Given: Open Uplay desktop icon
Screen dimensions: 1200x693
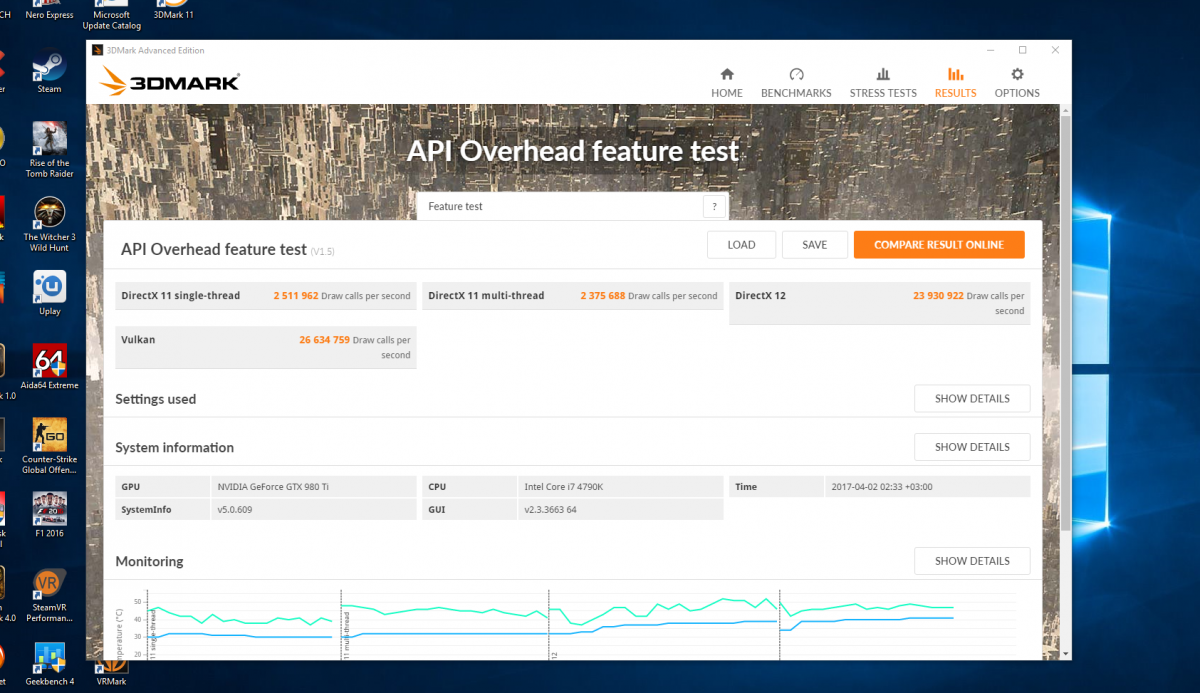Looking at the screenshot, I should [49, 294].
